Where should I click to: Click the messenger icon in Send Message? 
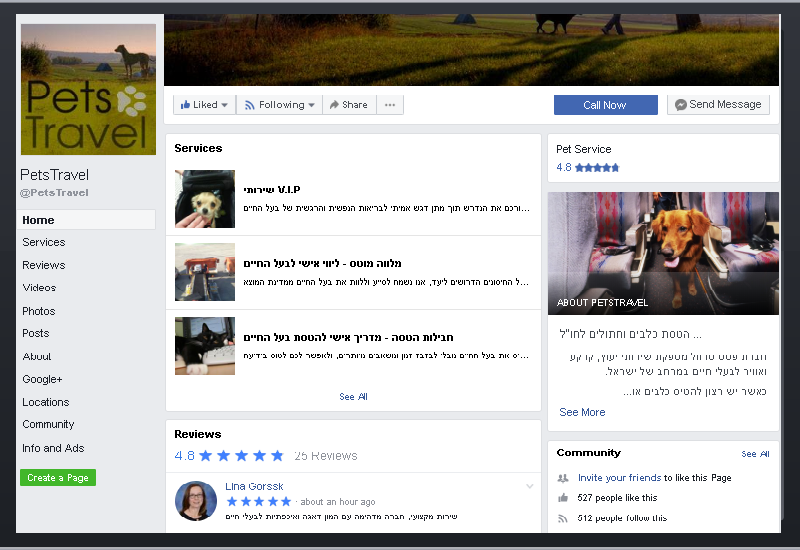click(x=681, y=105)
